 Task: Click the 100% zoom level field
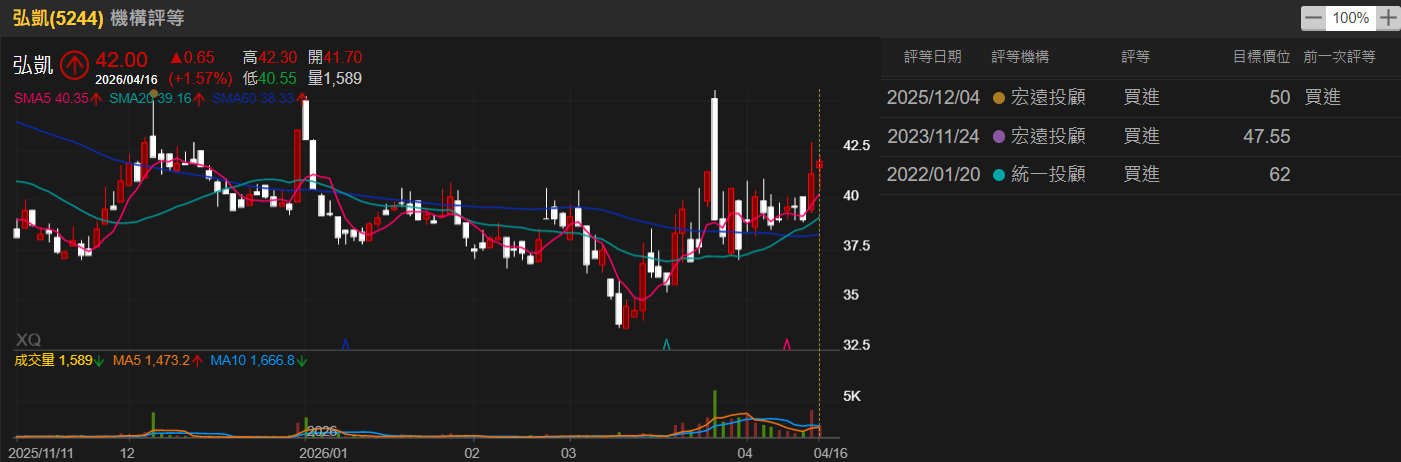click(1350, 18)
